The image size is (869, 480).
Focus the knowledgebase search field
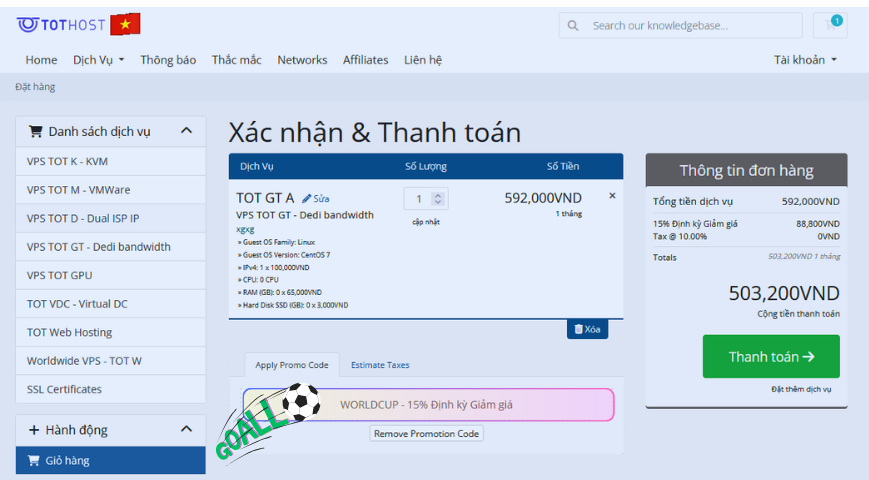(x=681, y=25)
